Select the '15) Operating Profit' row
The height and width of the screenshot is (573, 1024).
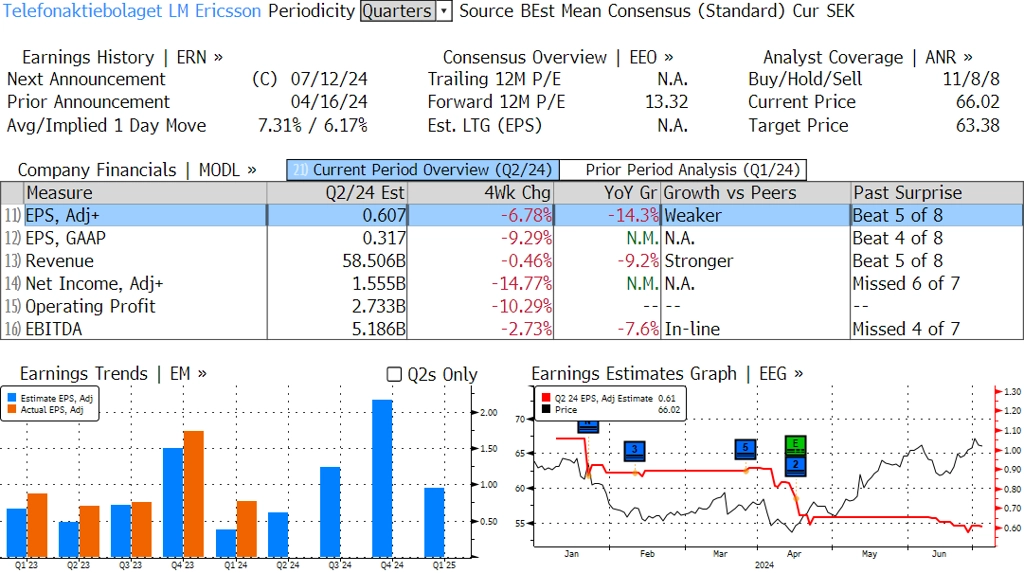[512, 306]
